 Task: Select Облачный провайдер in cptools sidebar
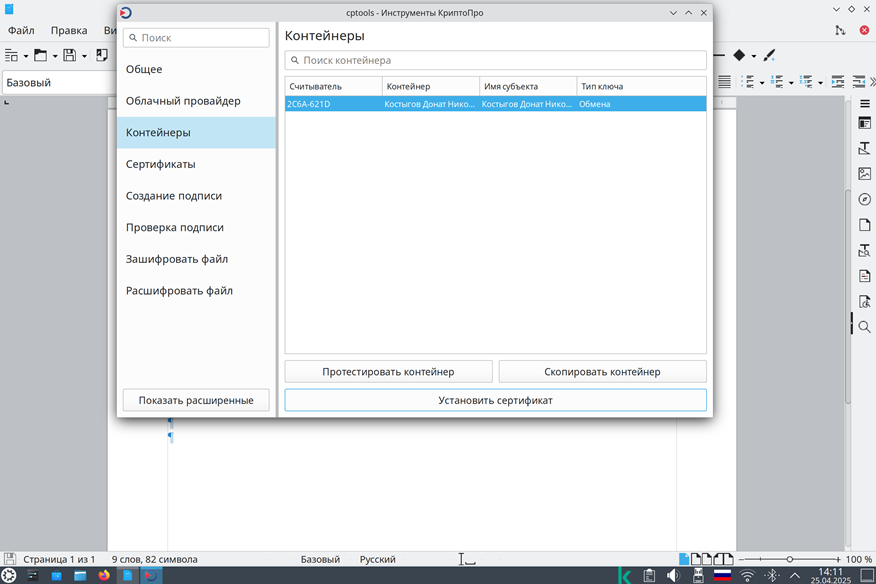pyautogui.click(x=197, y=101)
